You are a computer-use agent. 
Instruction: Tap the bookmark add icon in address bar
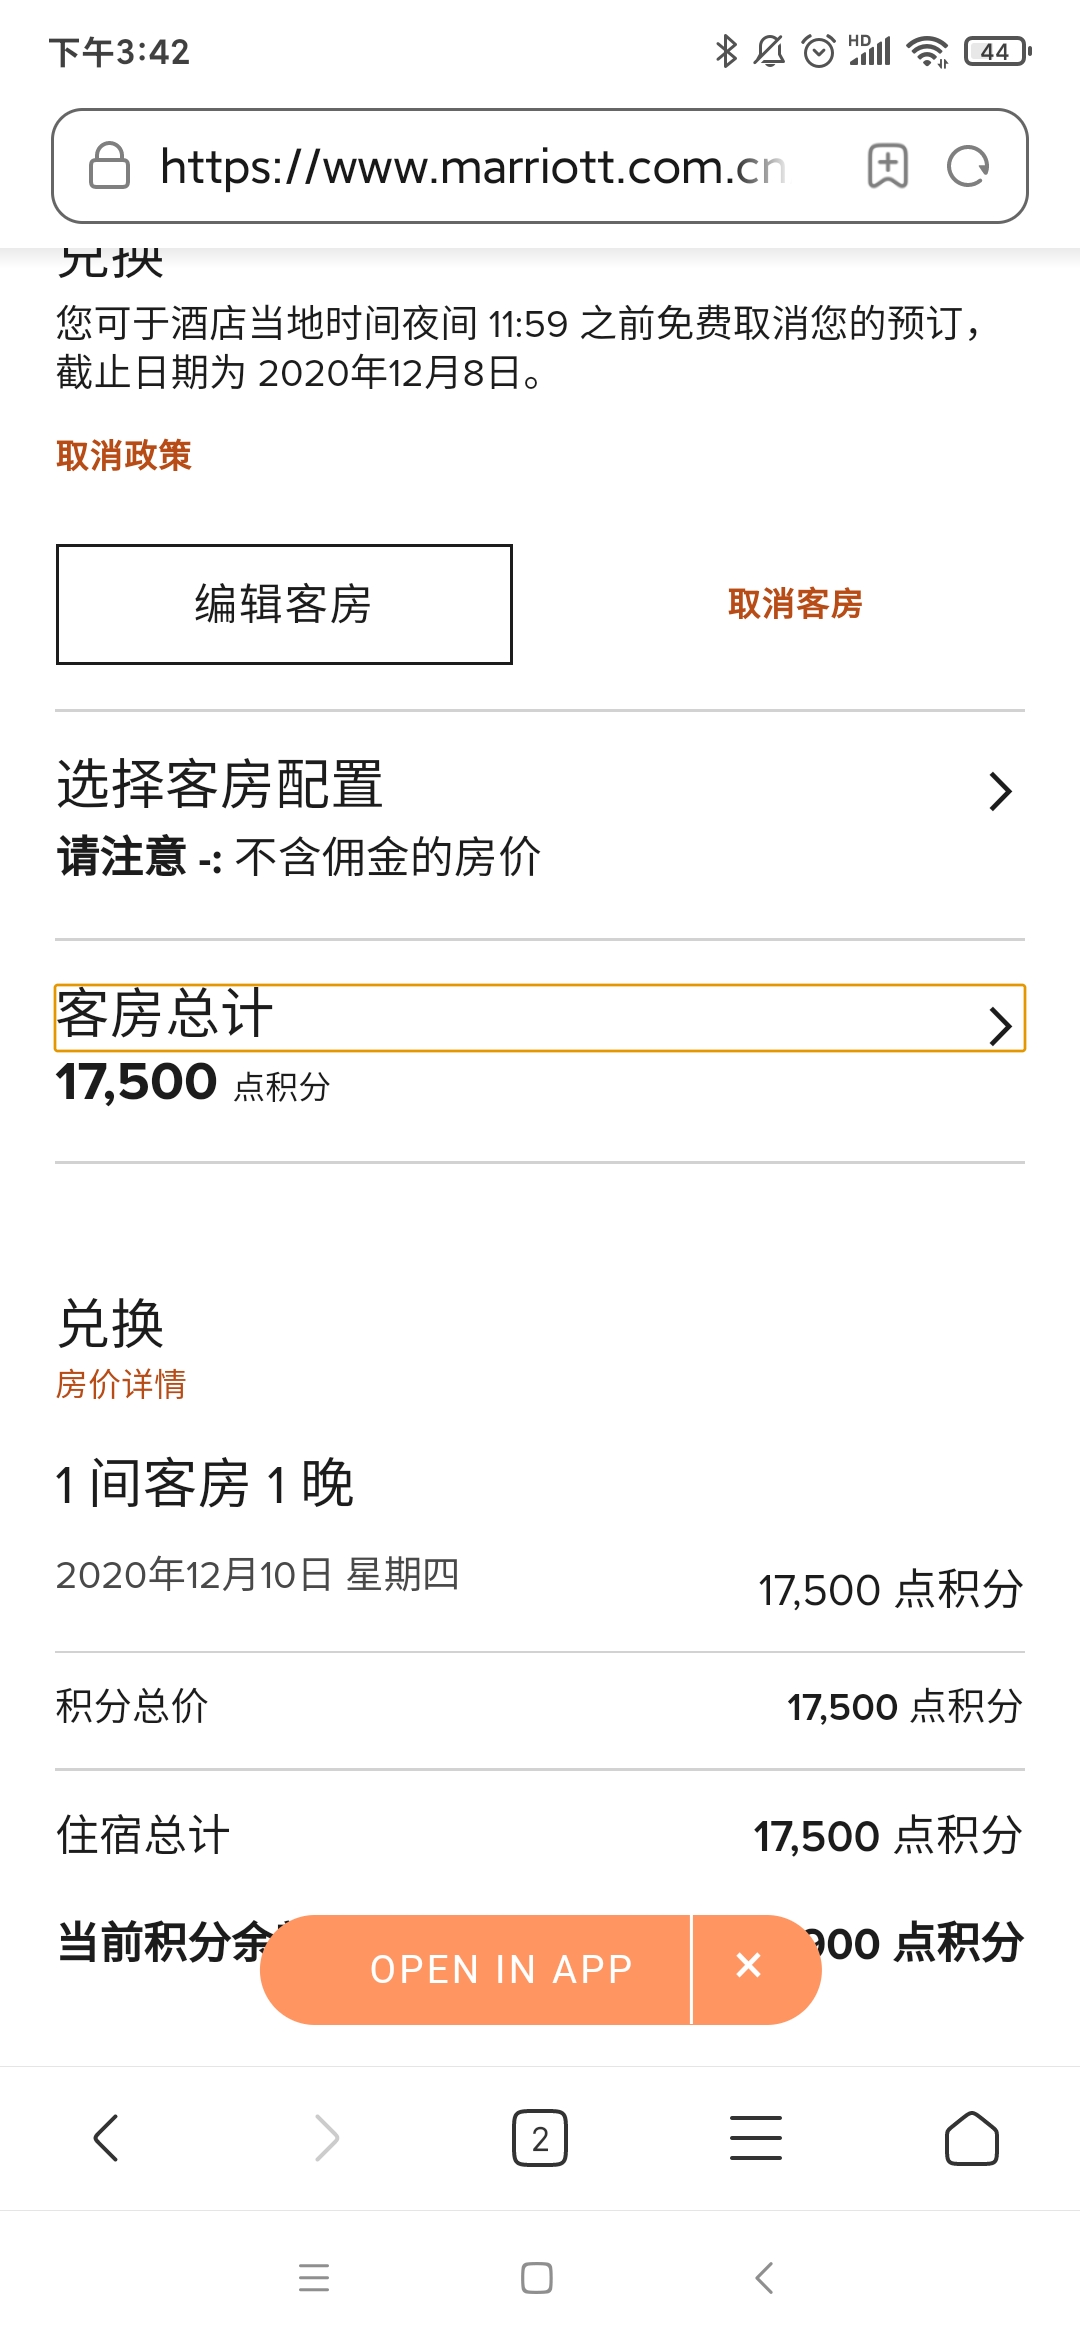pos(887,166)
